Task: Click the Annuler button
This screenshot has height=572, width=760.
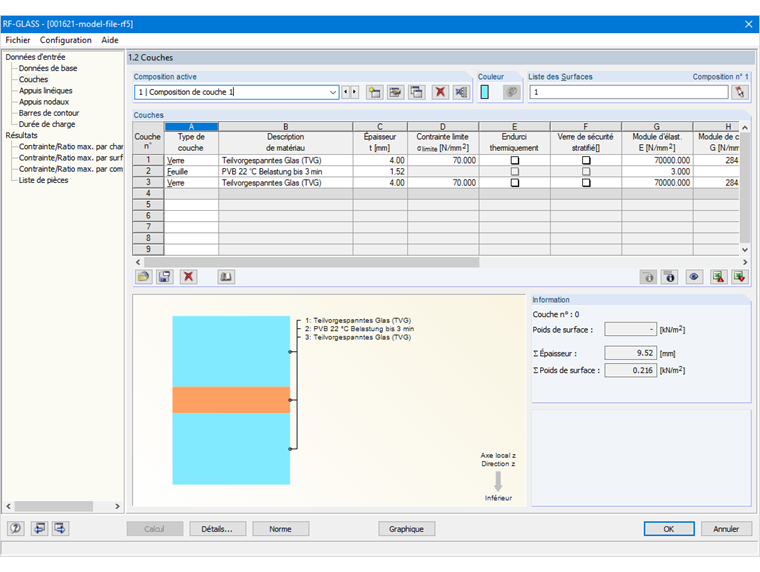Action: [x=726, y=529]
